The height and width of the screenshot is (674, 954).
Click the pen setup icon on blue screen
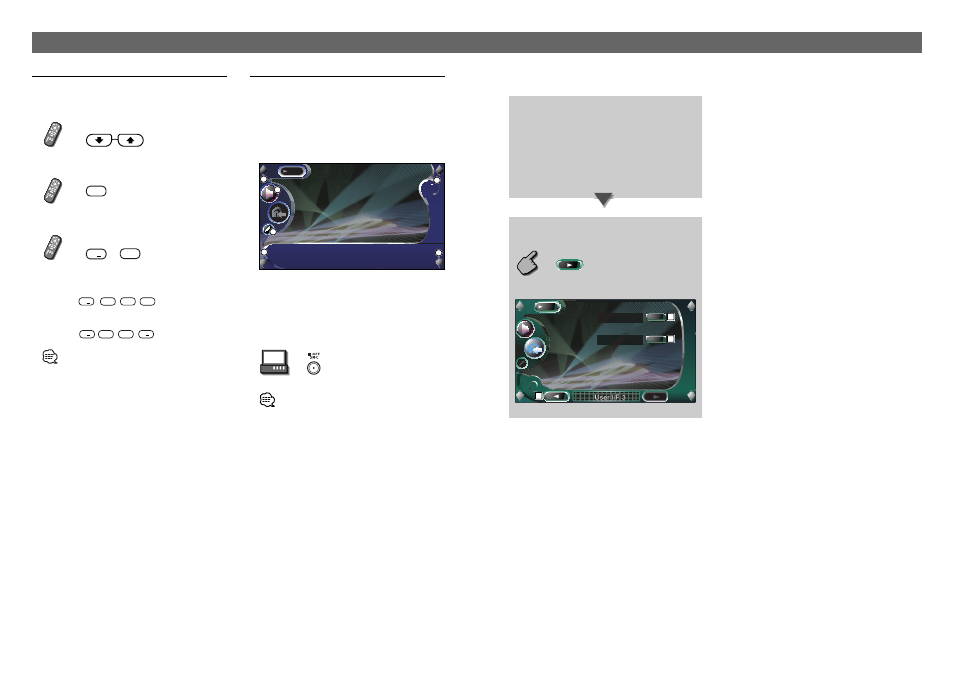267,230
